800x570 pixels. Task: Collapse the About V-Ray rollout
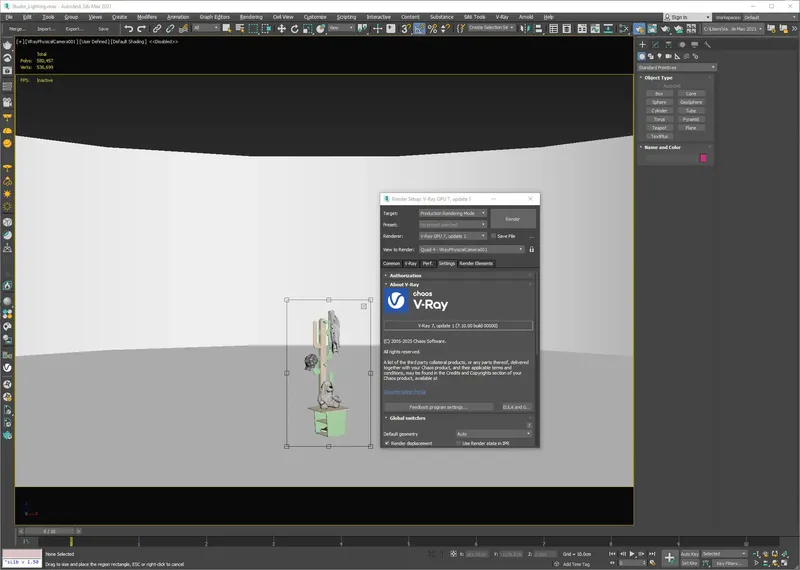click(404, 285)
